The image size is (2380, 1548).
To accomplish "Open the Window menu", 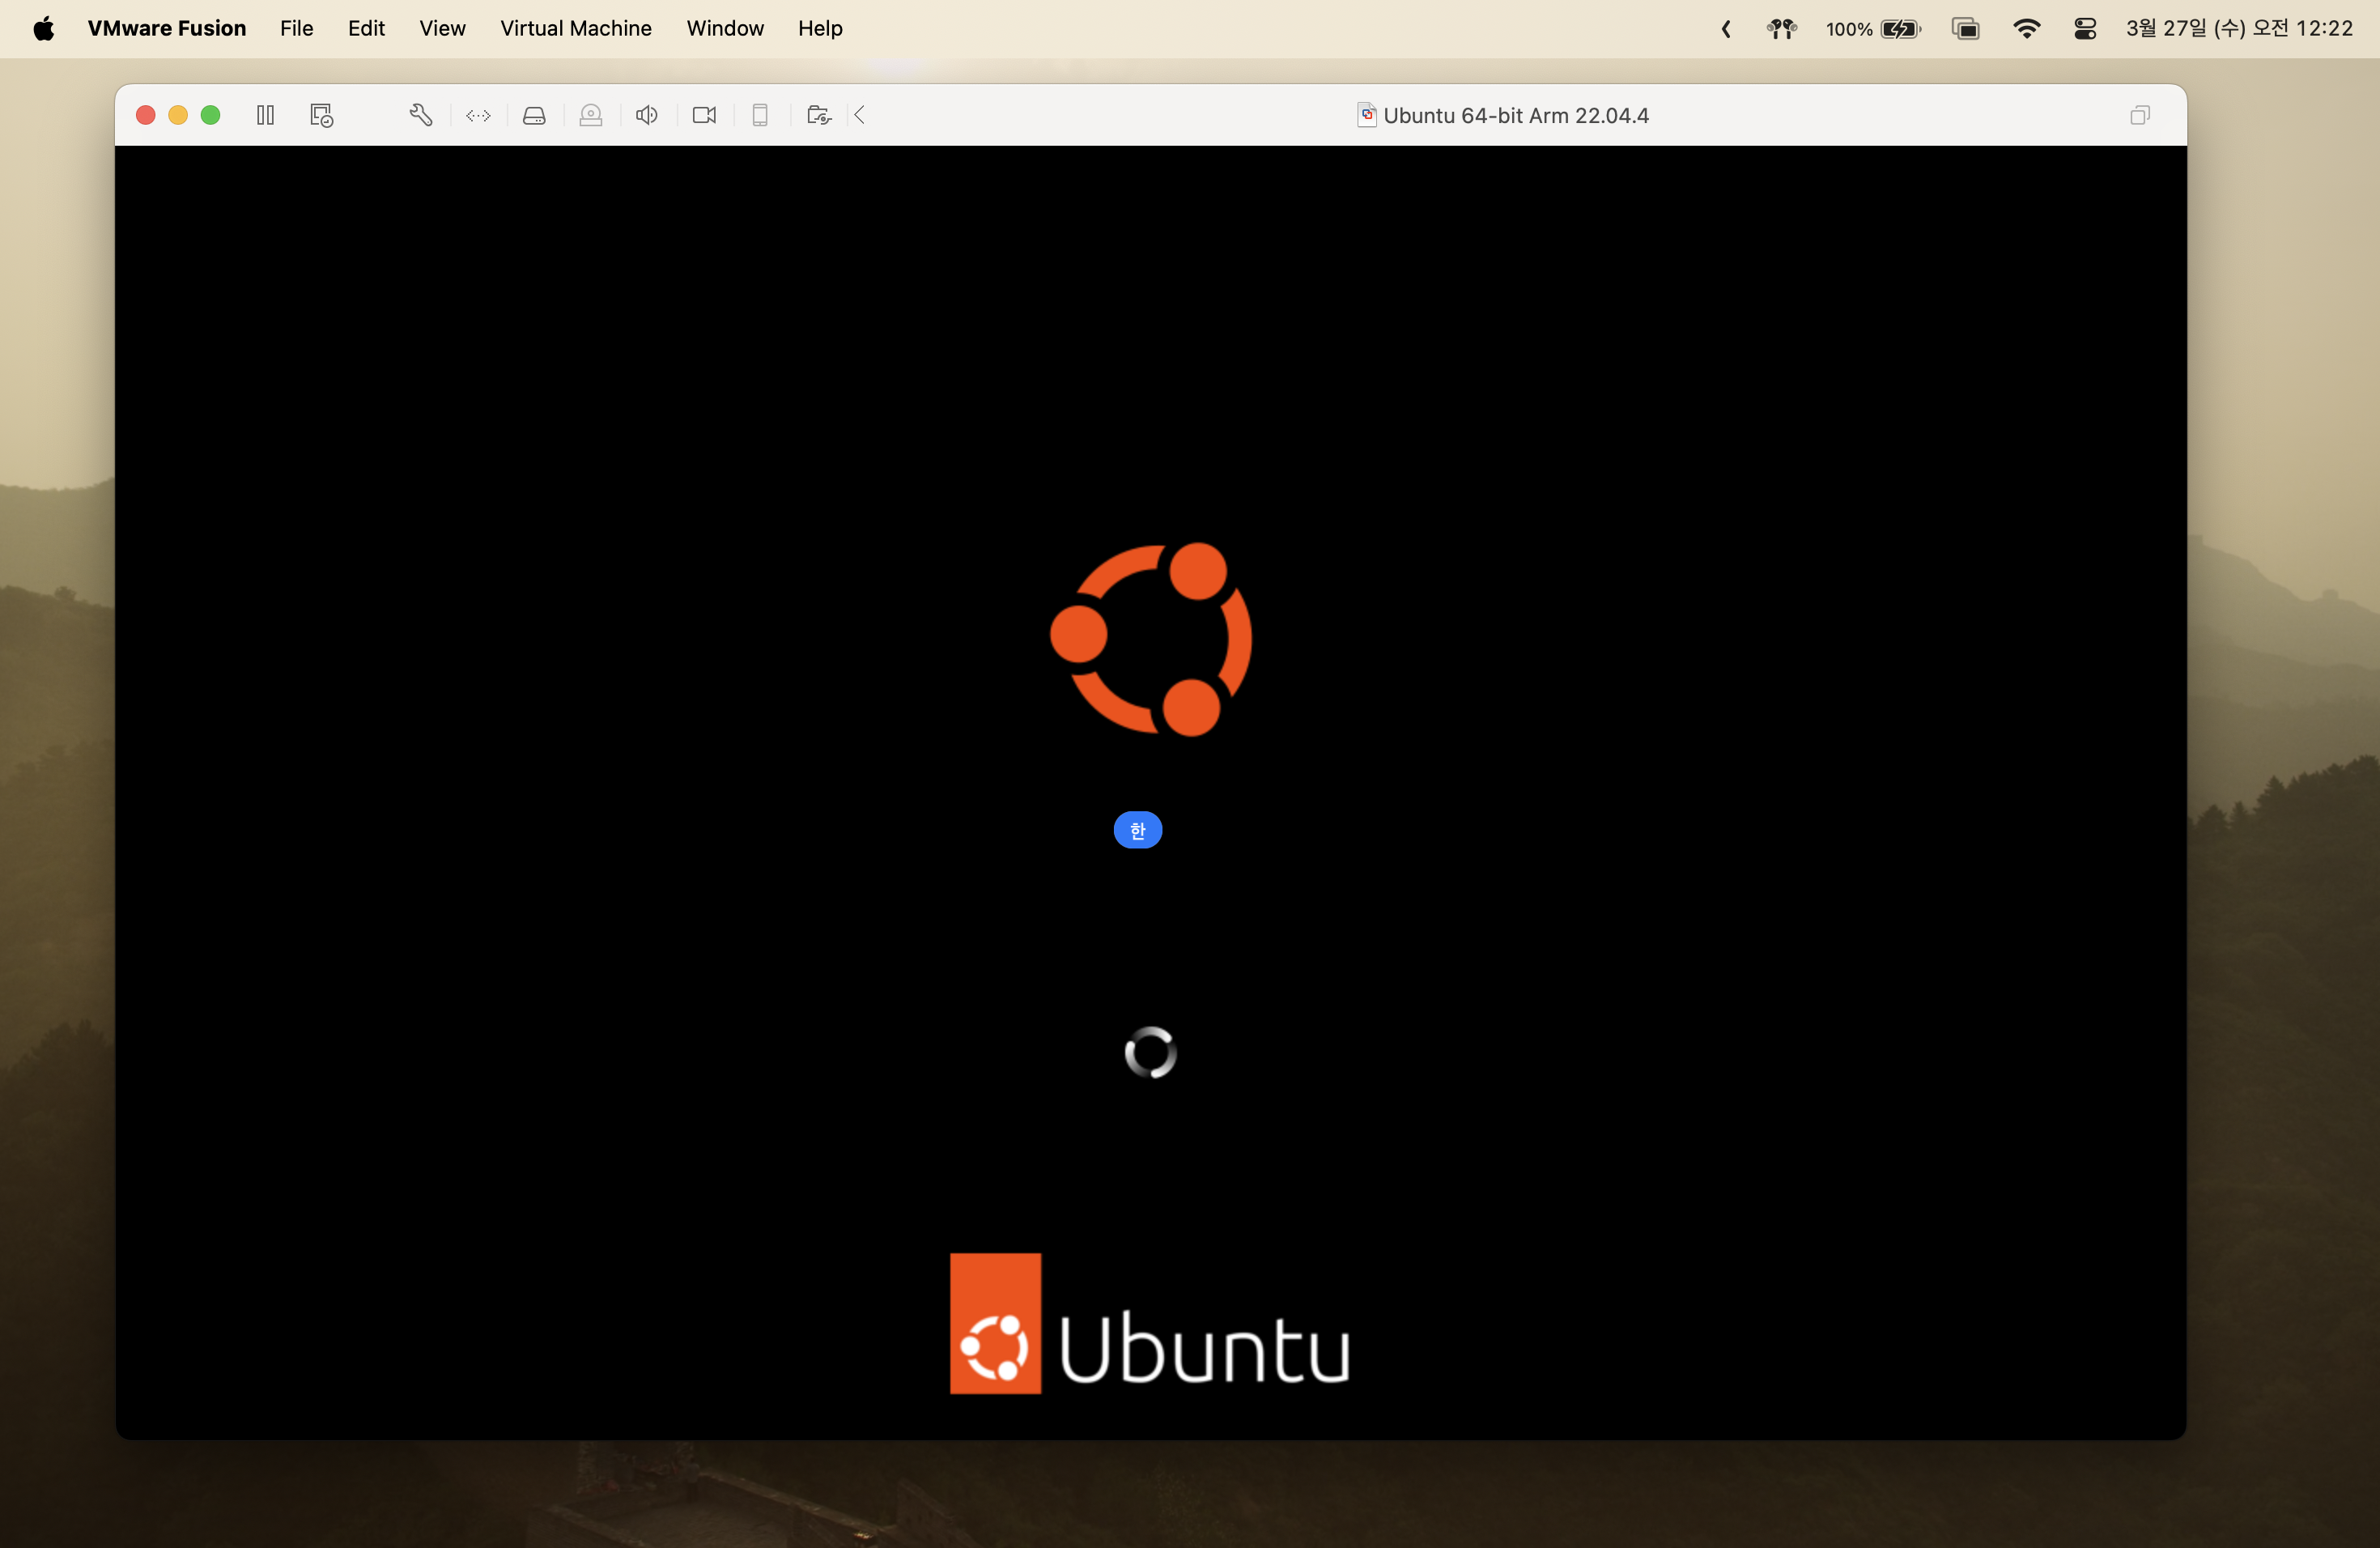I will click(x=725, y=28).
